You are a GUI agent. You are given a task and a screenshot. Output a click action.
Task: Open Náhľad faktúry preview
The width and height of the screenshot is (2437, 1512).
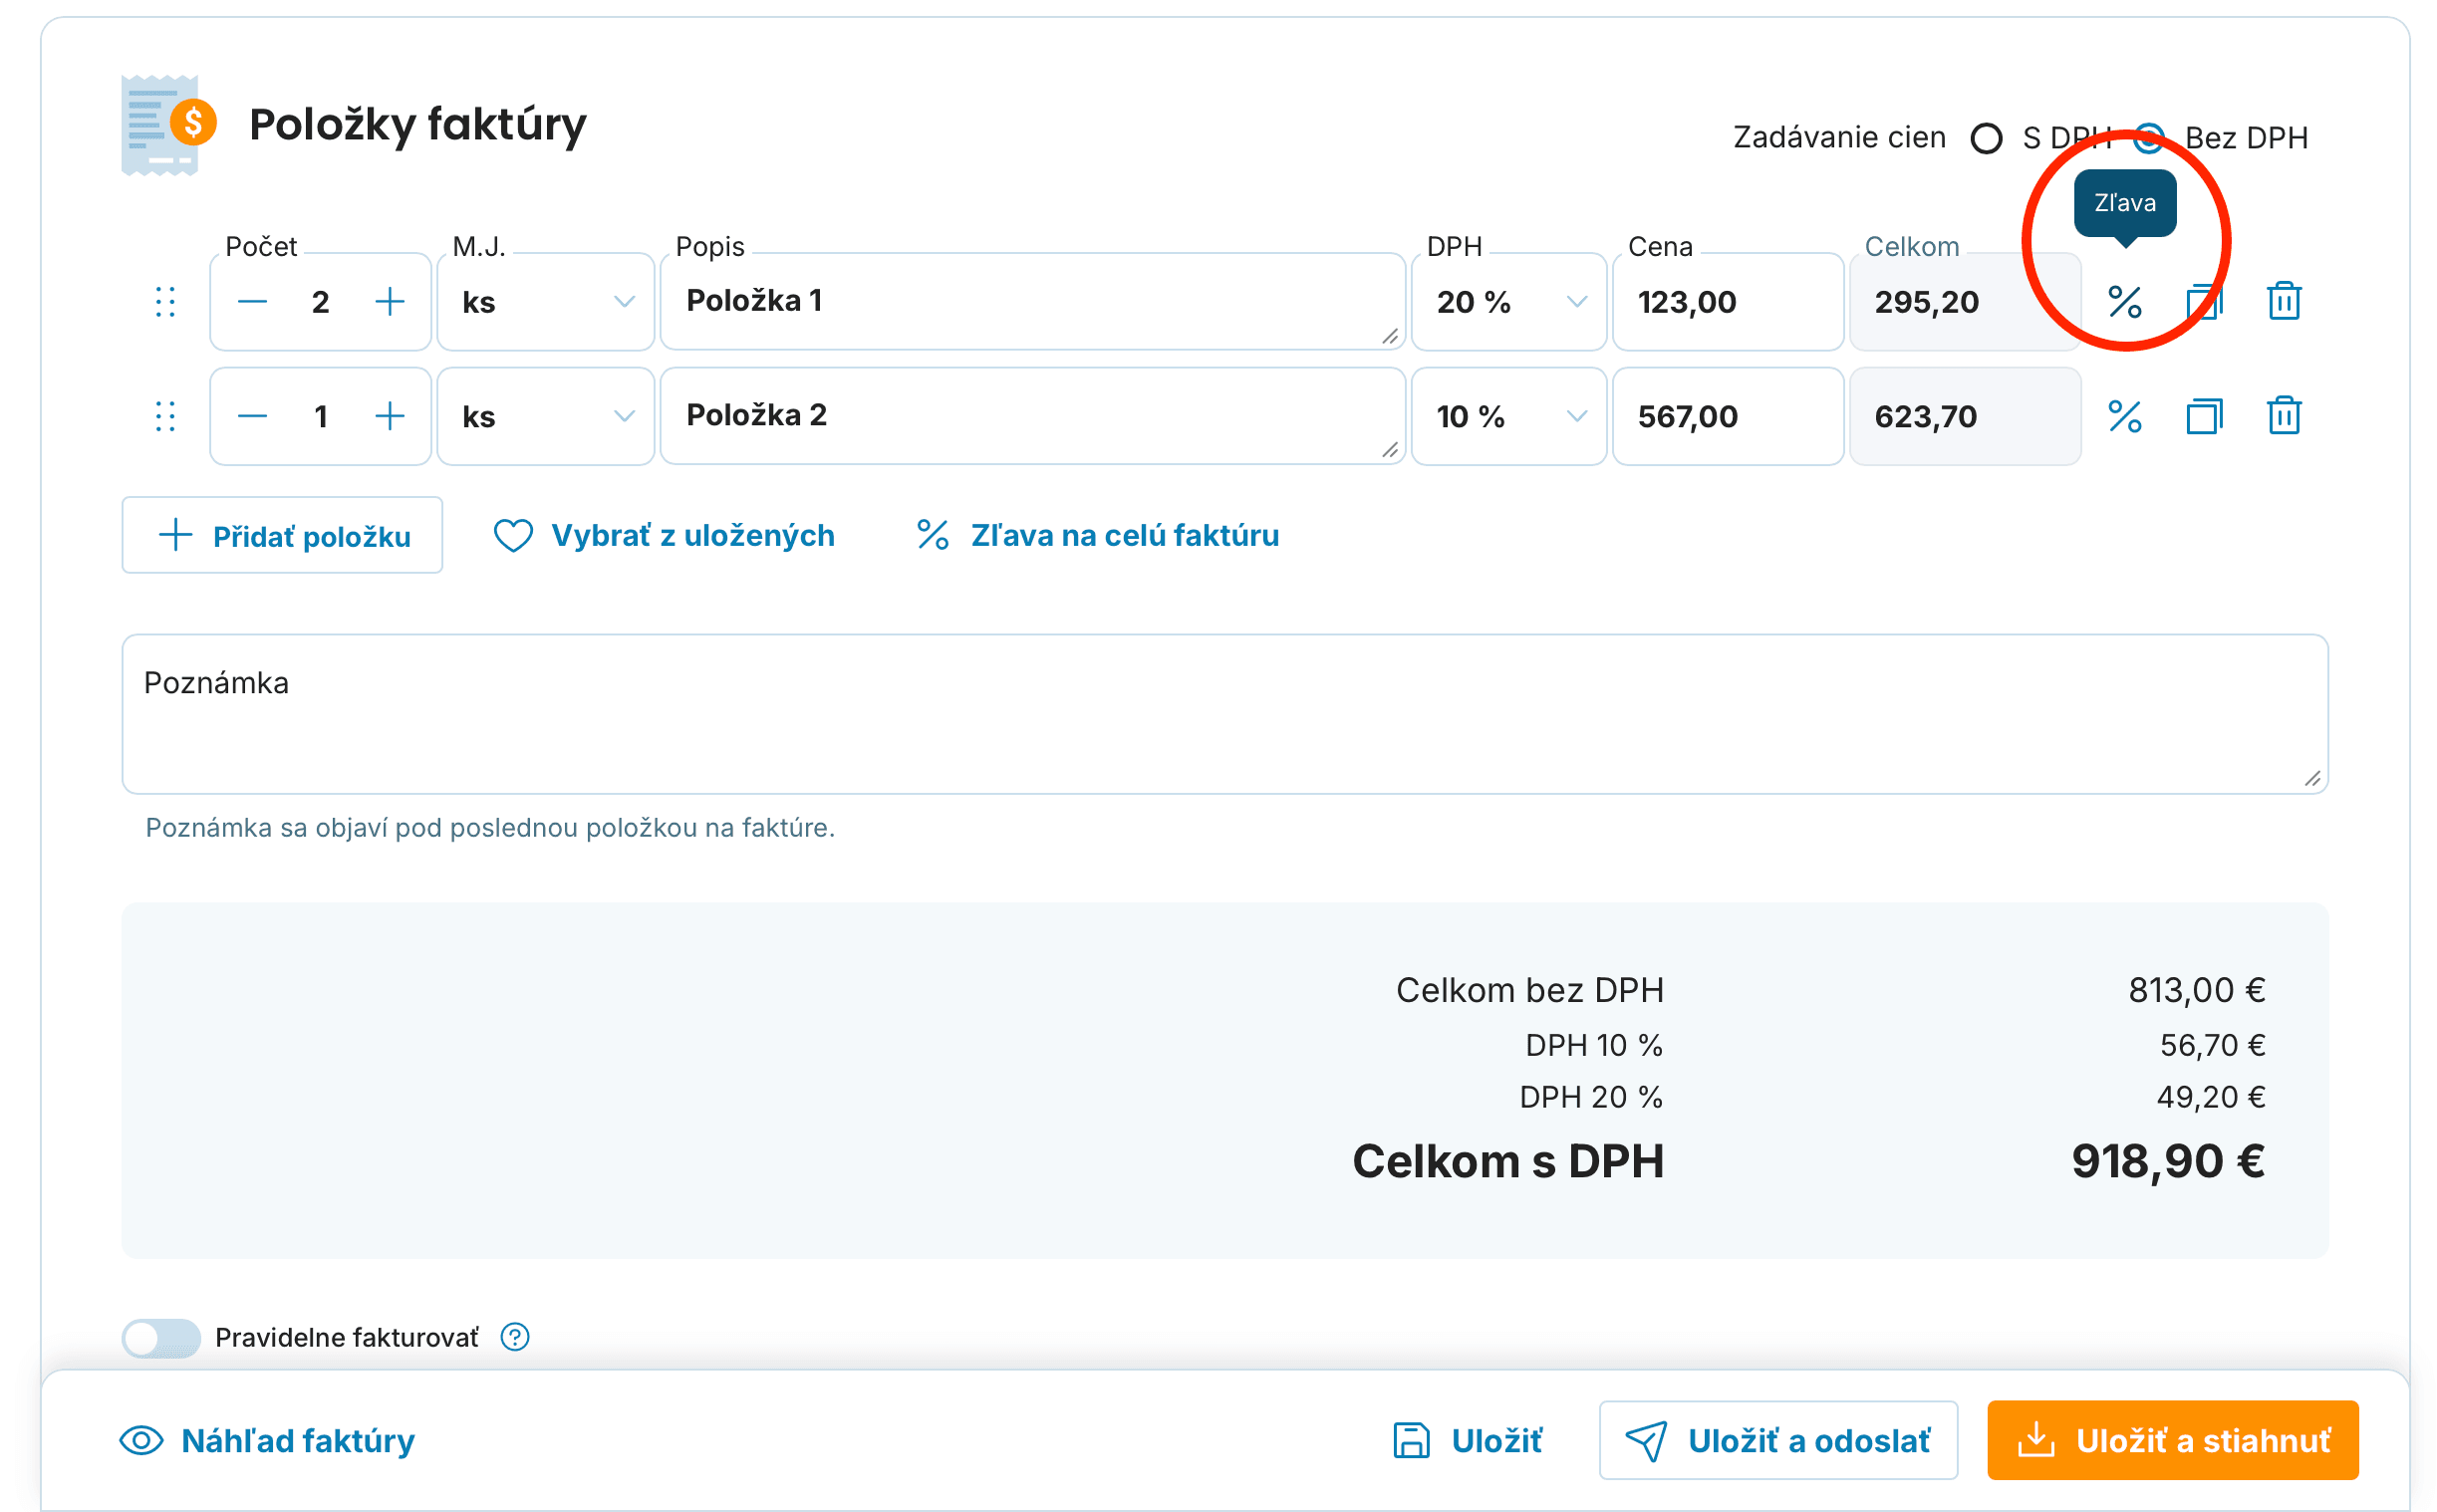[x=267, y=1440]
